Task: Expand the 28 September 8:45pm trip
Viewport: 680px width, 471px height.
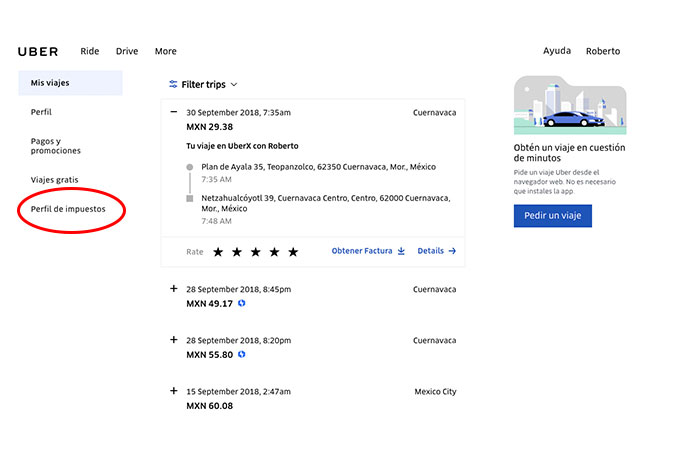Action: click(x=173, y=288)
